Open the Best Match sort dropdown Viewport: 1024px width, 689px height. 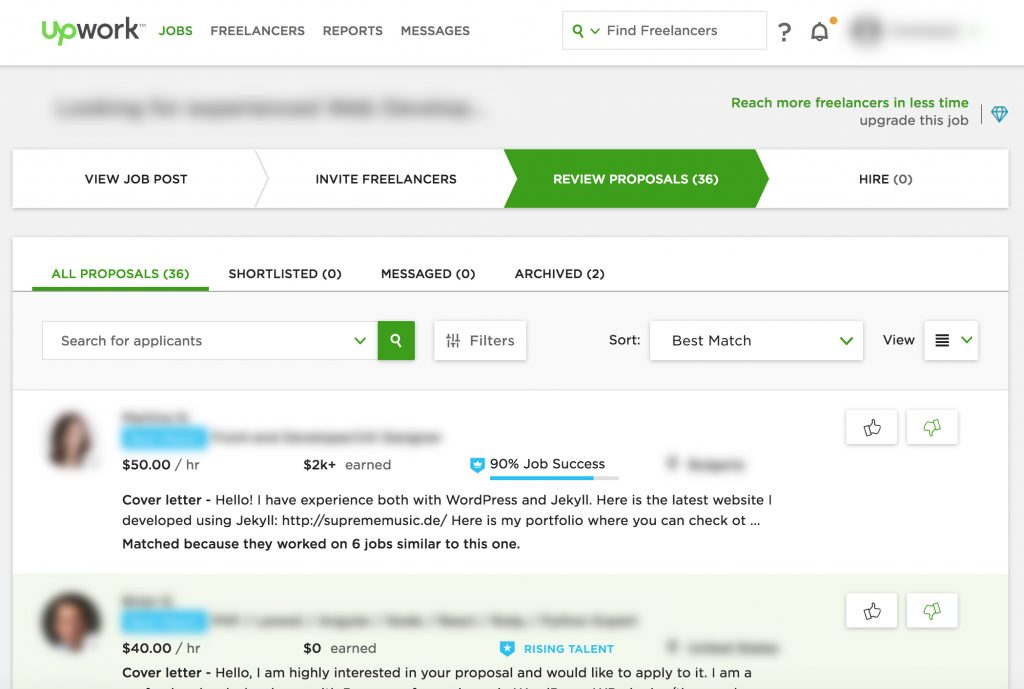pyautogui.click(x=756, y=340)
